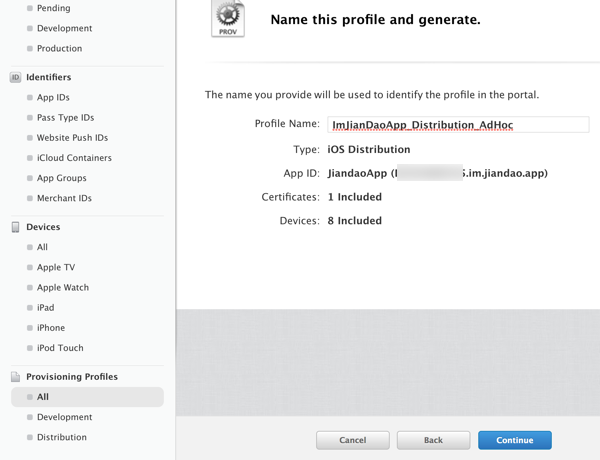Open App IDs in the sidebar
This screenshot has width=600, height=460.
click(53, 98)
